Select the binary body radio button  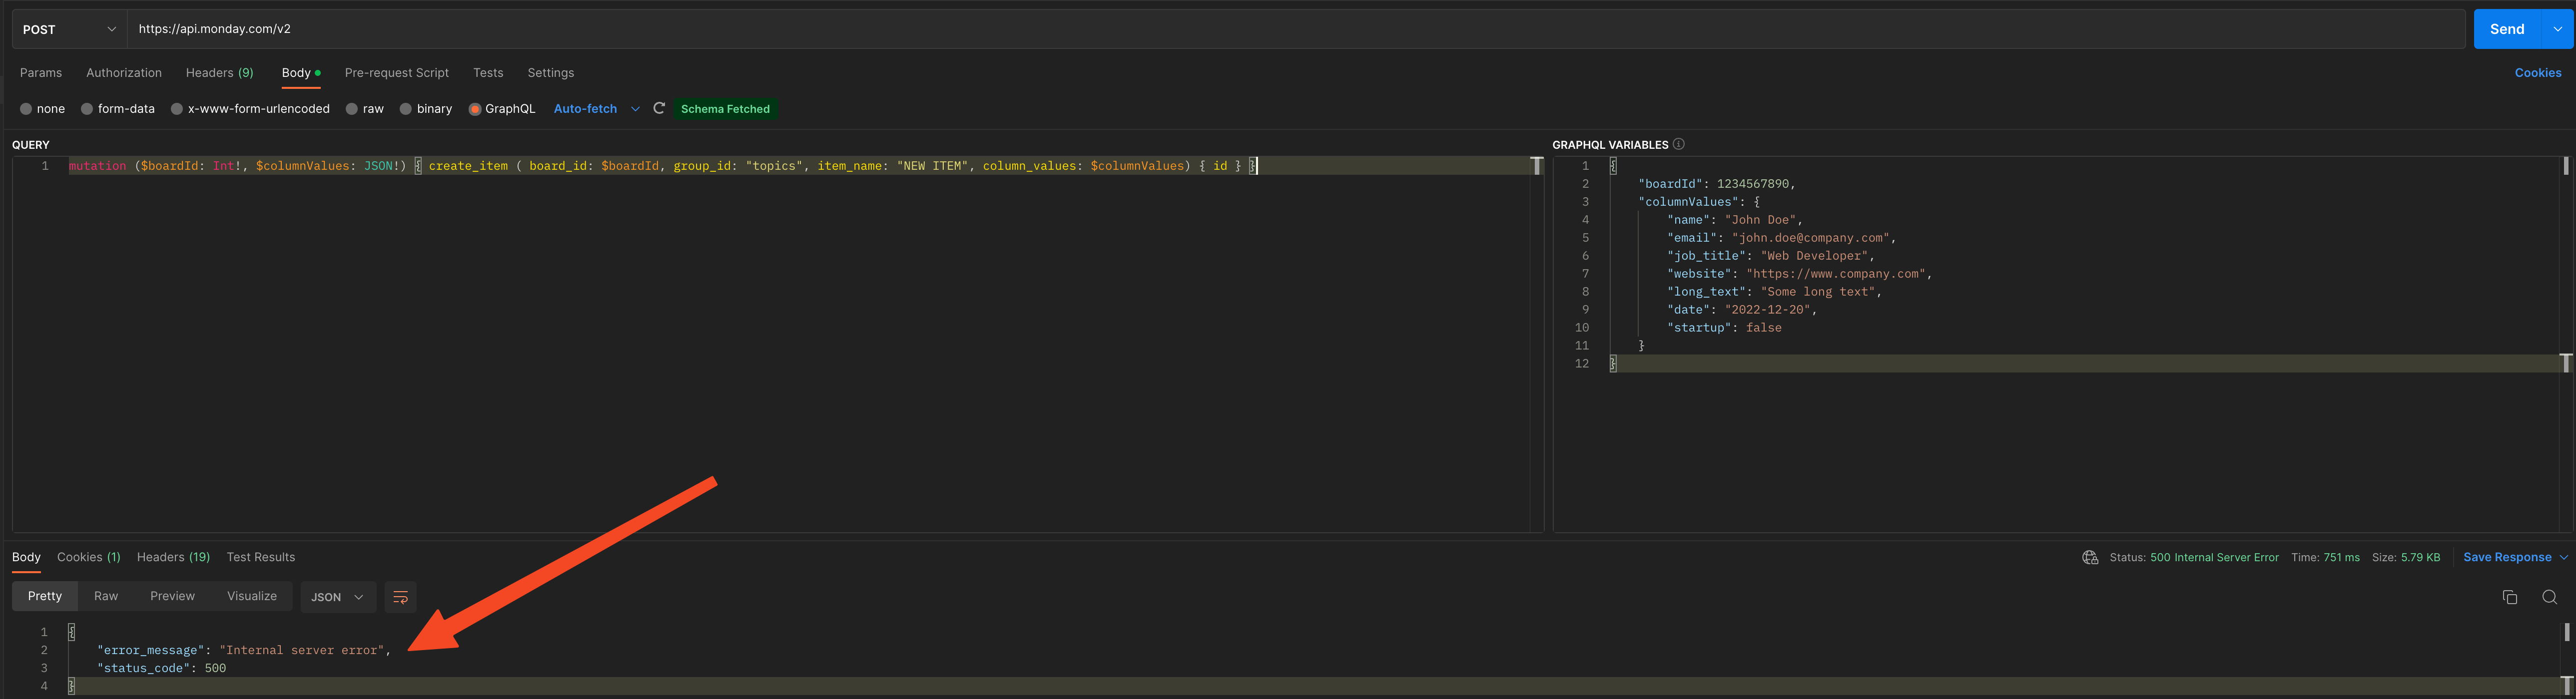[406, 109]
